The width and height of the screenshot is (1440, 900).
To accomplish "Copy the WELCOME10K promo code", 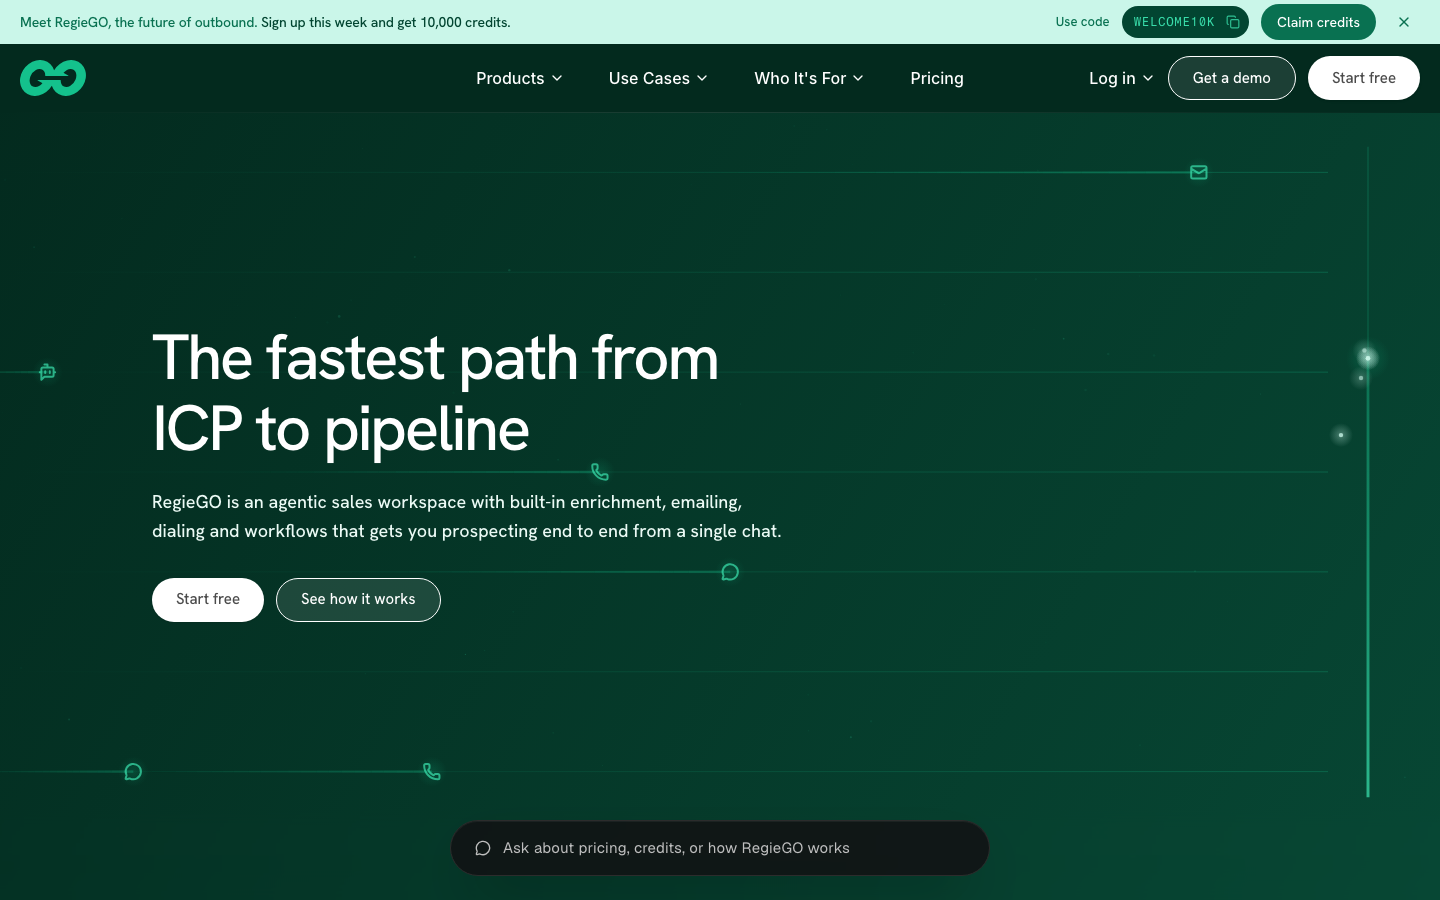I will click(1233, 22).
